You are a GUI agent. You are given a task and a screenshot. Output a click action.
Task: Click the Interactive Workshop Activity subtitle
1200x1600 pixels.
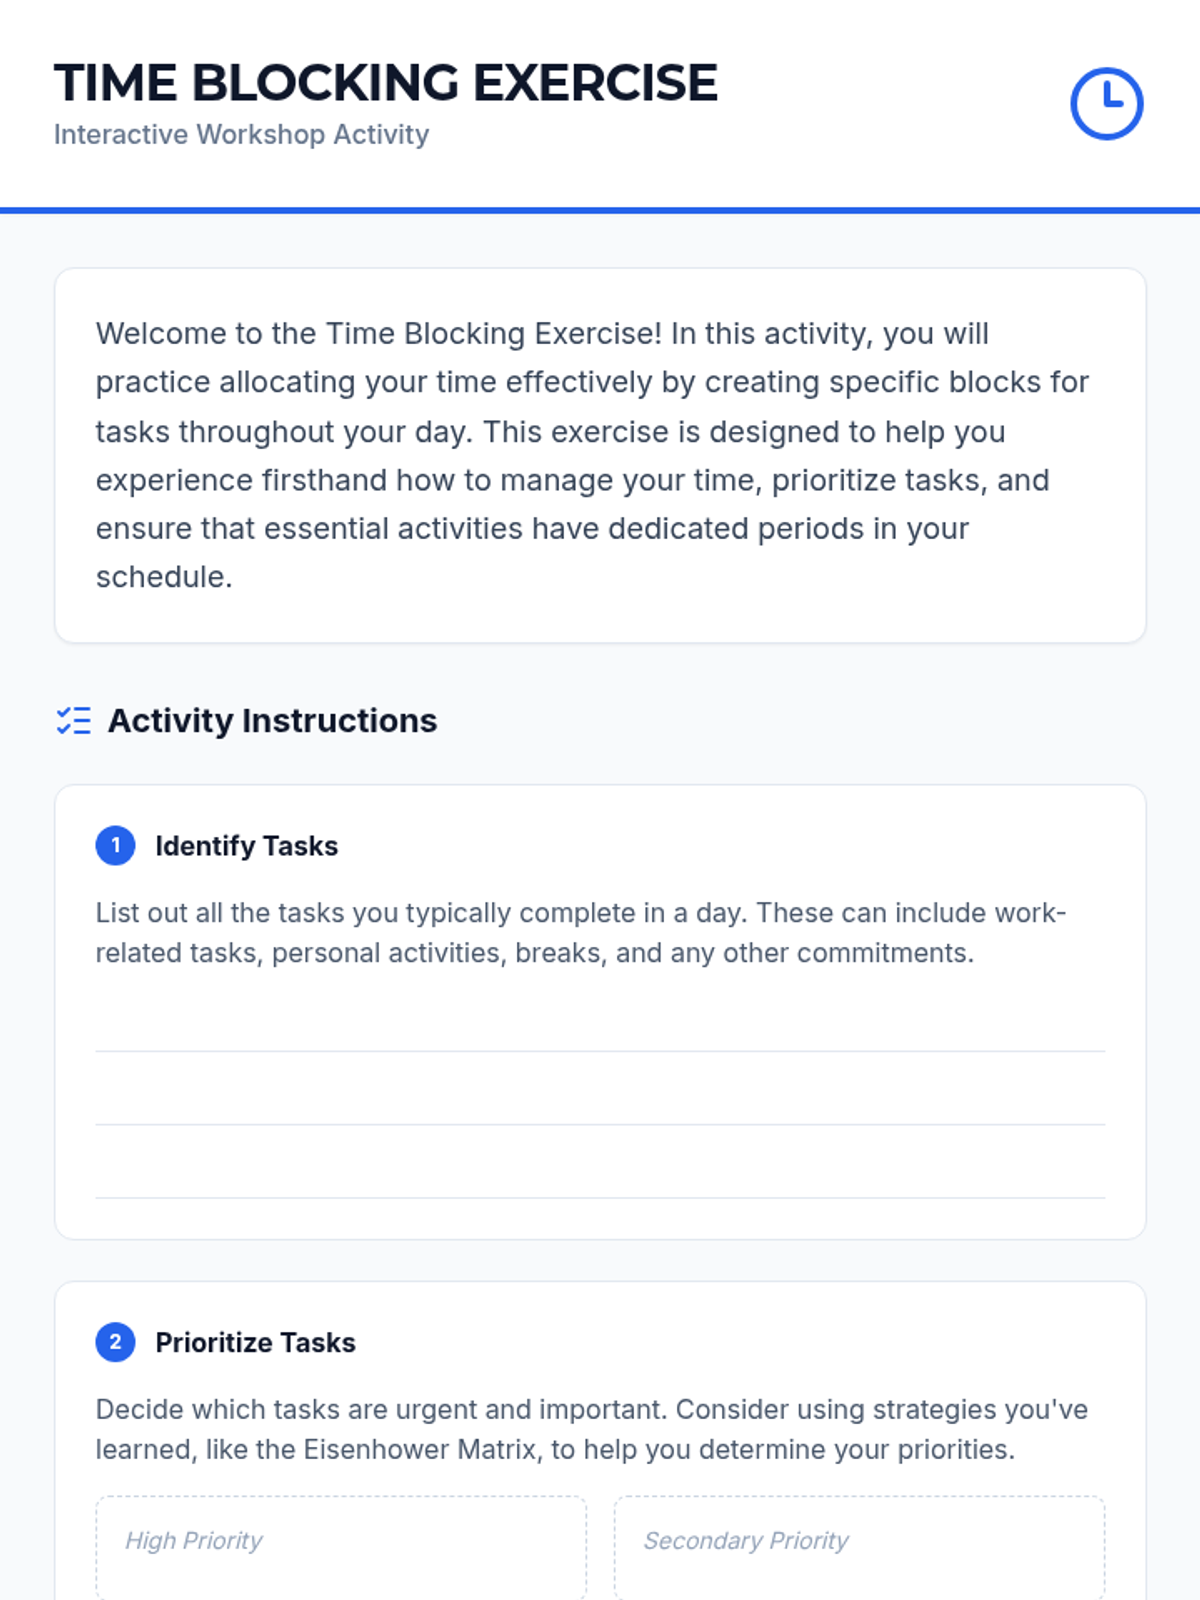(241, 134)
